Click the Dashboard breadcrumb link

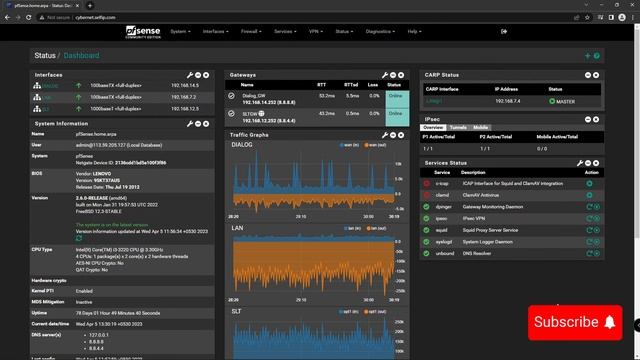click(81, 56)
